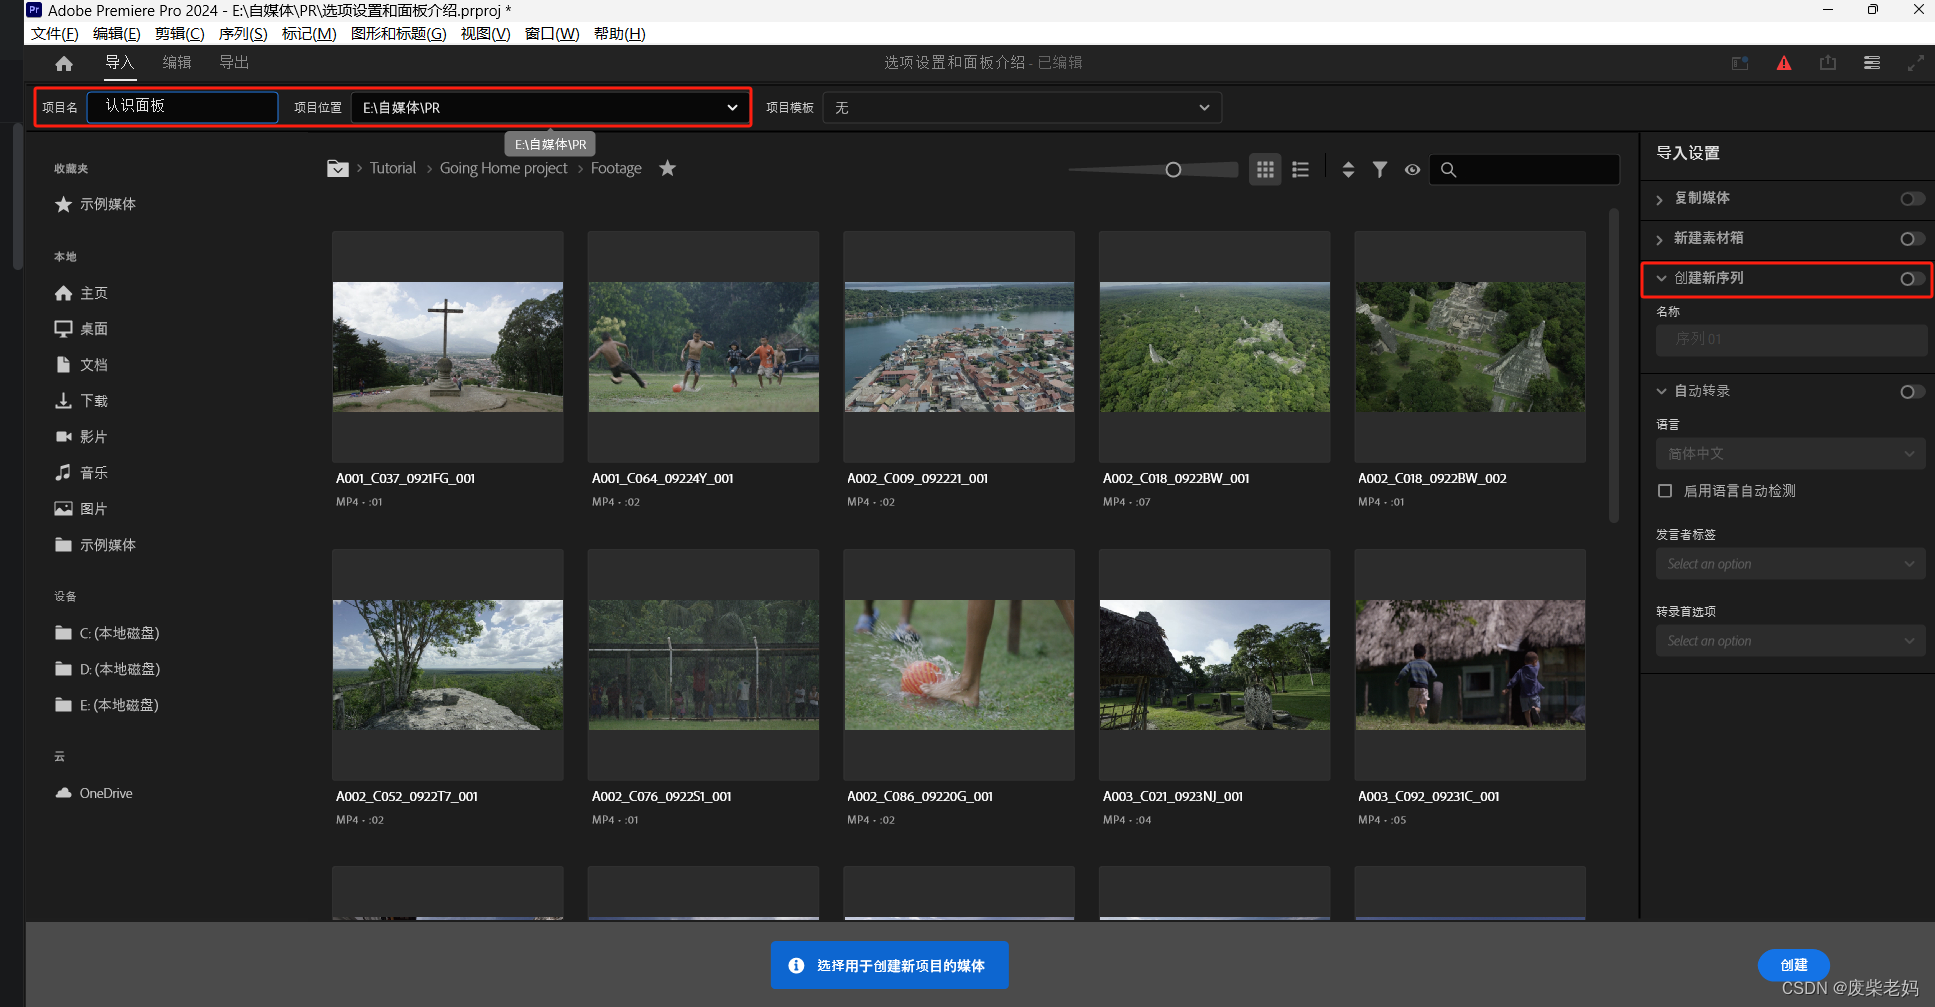1935x1007 pixels.
Task: Toggle the eye visibility filter icon
Action: [x=1412, y=170]
